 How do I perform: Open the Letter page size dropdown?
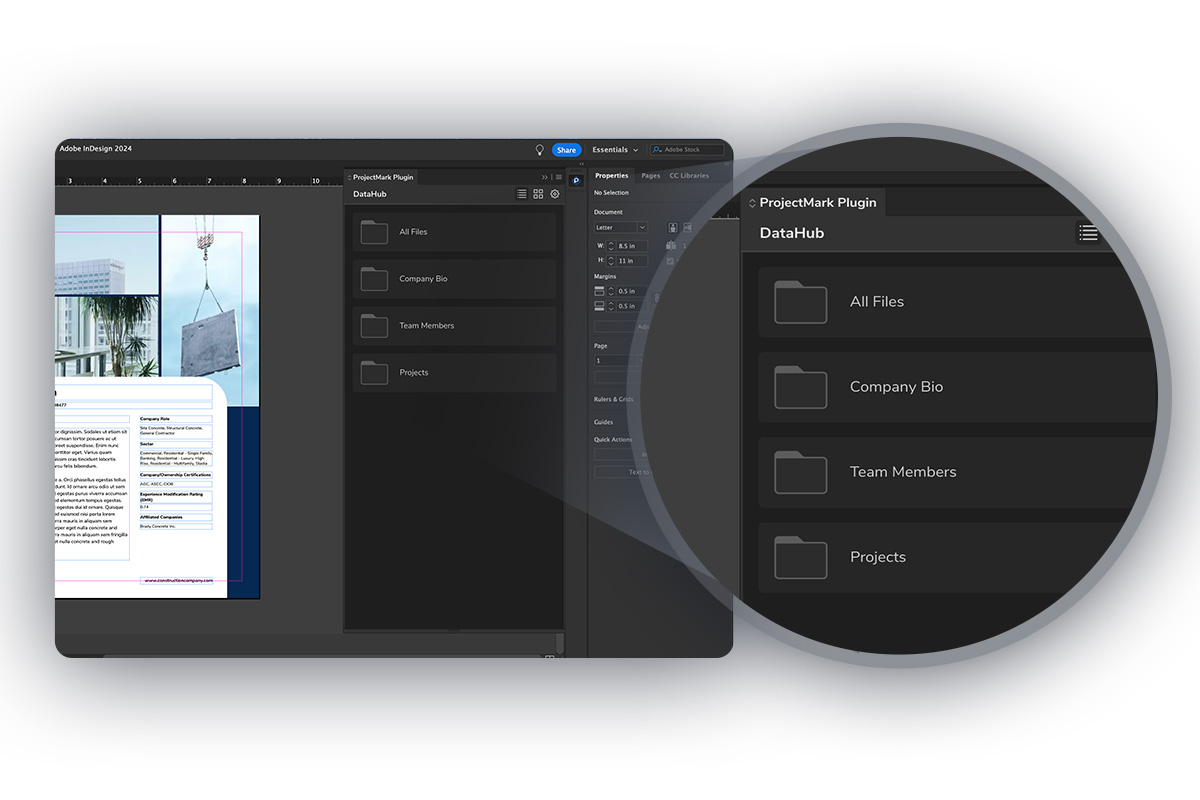(x=618, y=227)
